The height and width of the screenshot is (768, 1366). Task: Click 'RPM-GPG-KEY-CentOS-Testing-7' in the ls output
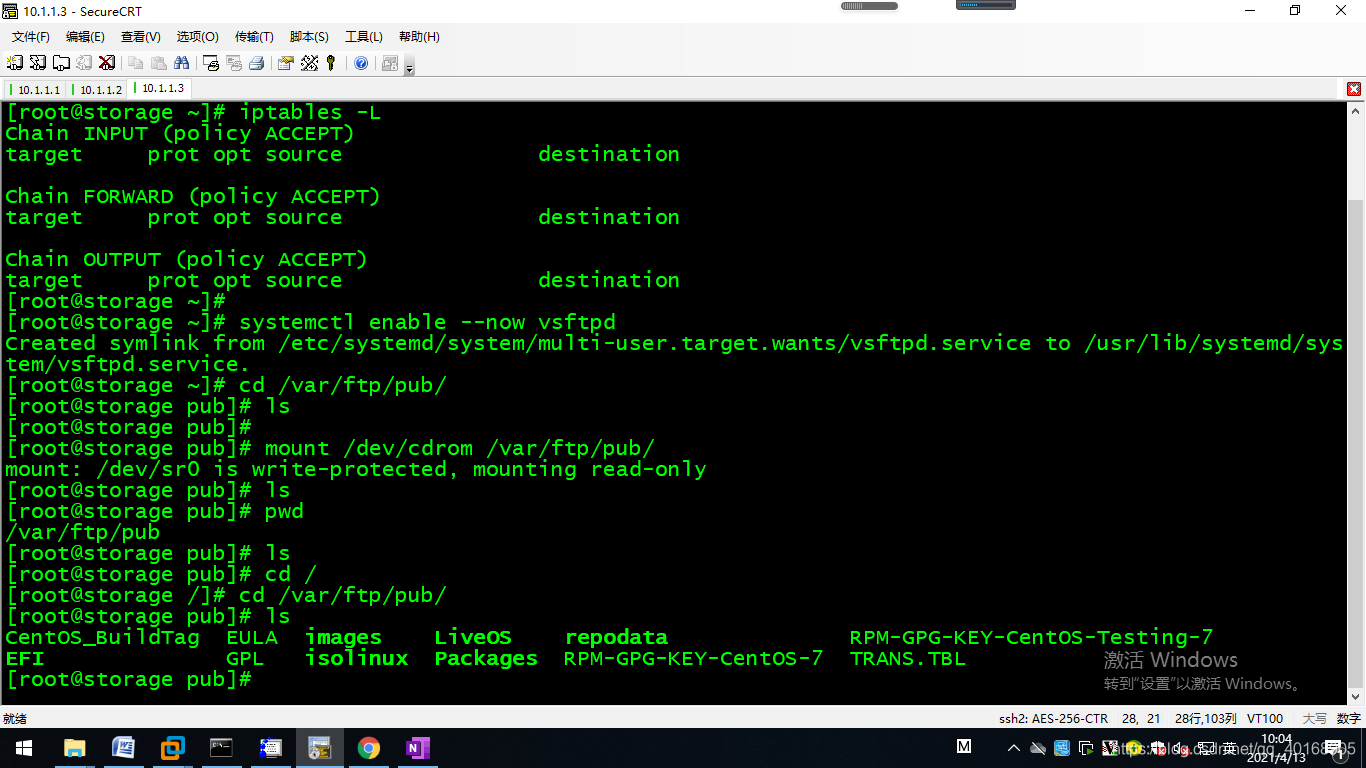click(x=1031, y=637)
